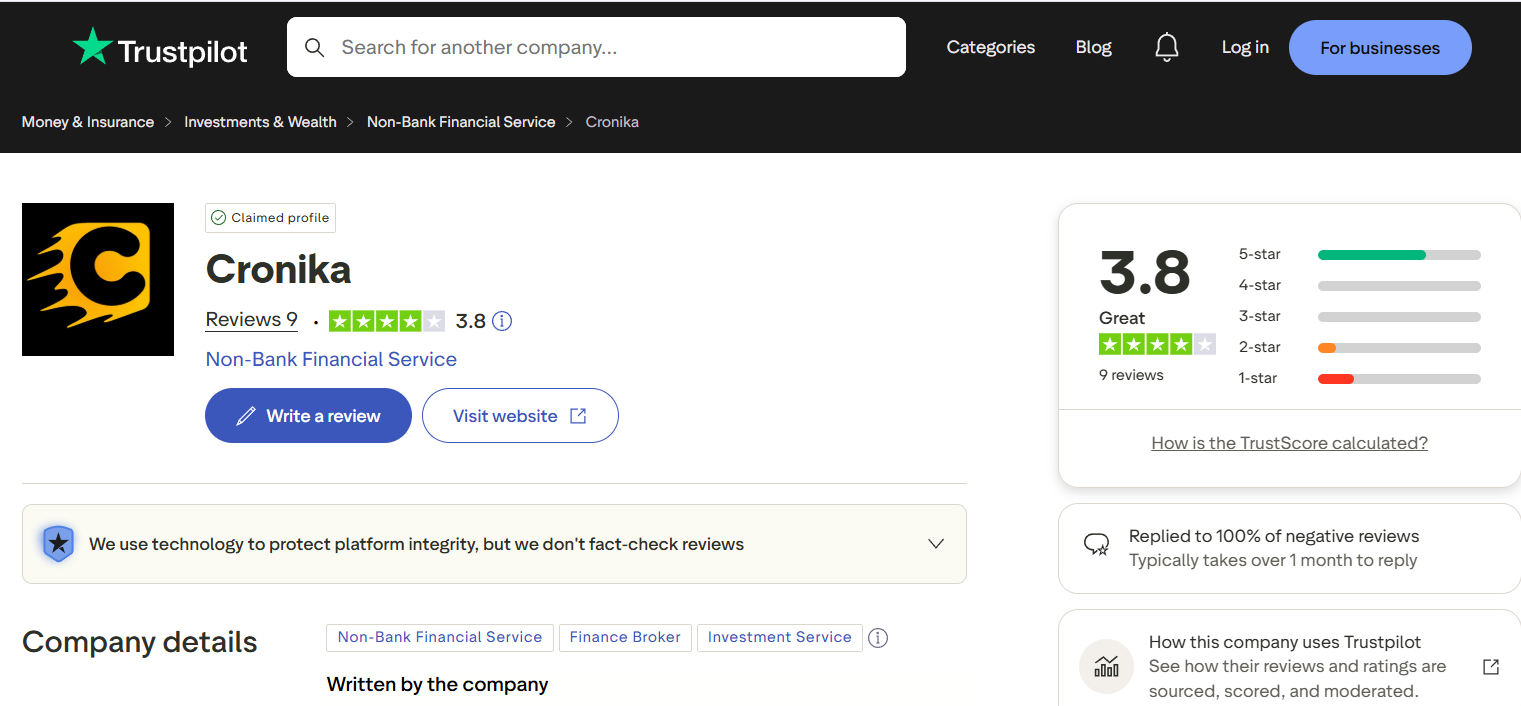This screenshot has height=706, width=1521.
Task: Click the shield star integrity icon
Action: click(59, 544)
